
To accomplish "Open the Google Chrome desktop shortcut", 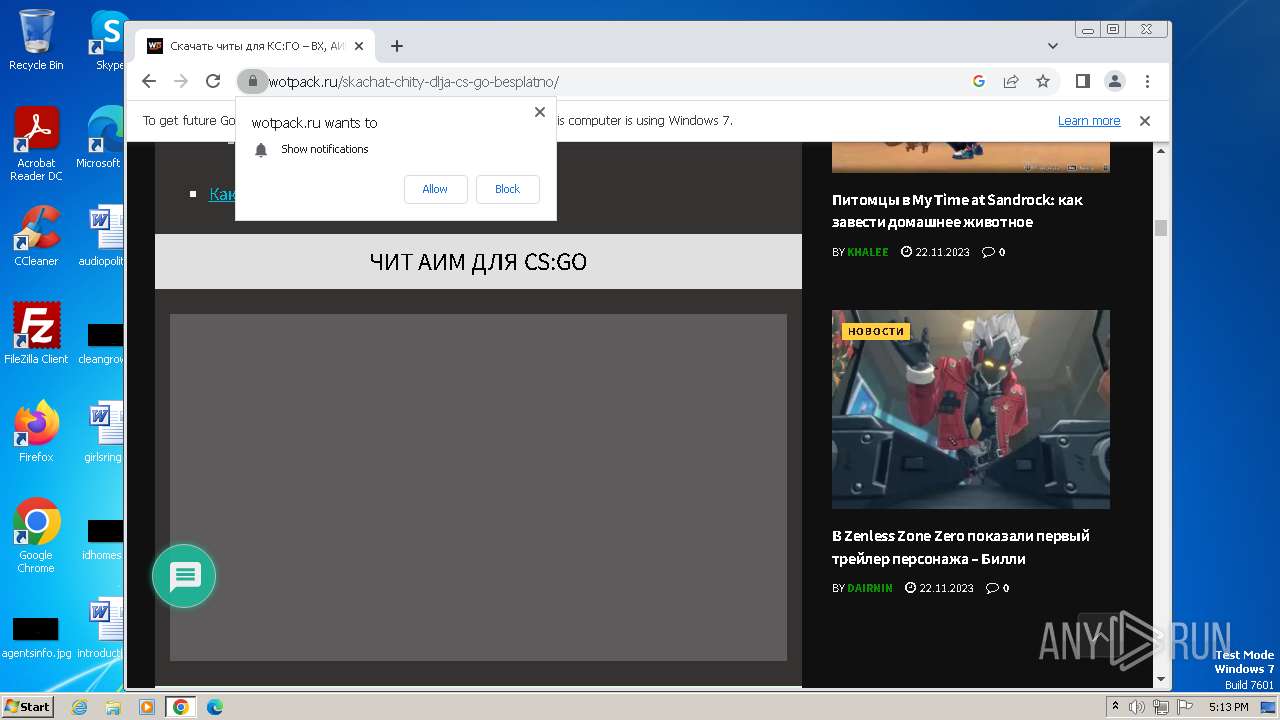I will (36, 536).
